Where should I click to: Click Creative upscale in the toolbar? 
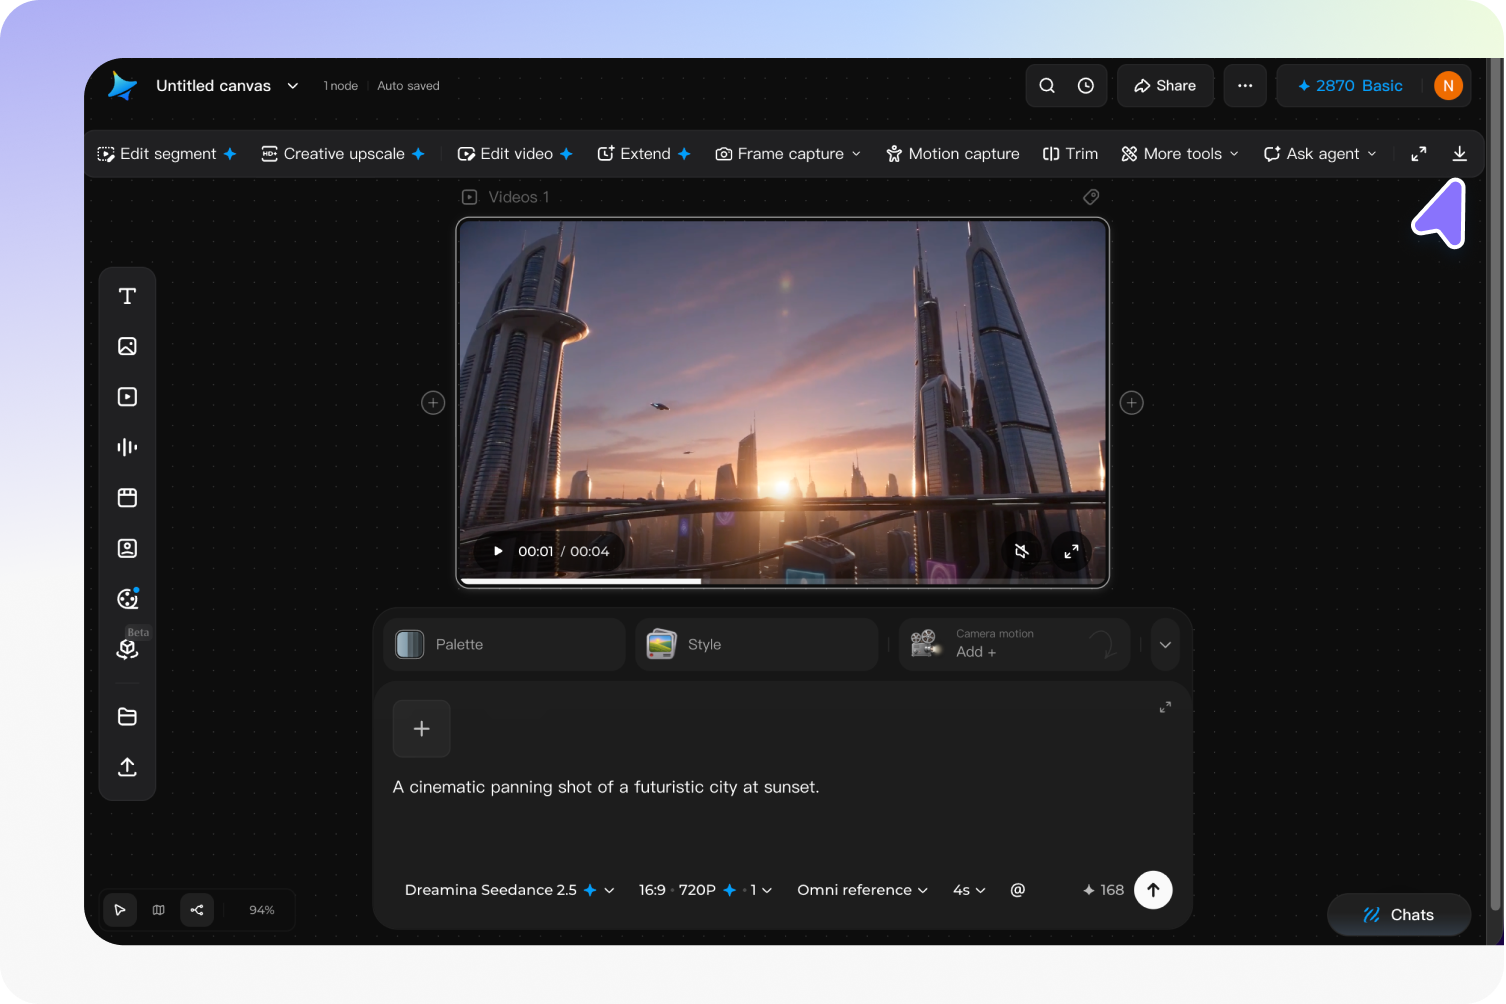(343, 154)
